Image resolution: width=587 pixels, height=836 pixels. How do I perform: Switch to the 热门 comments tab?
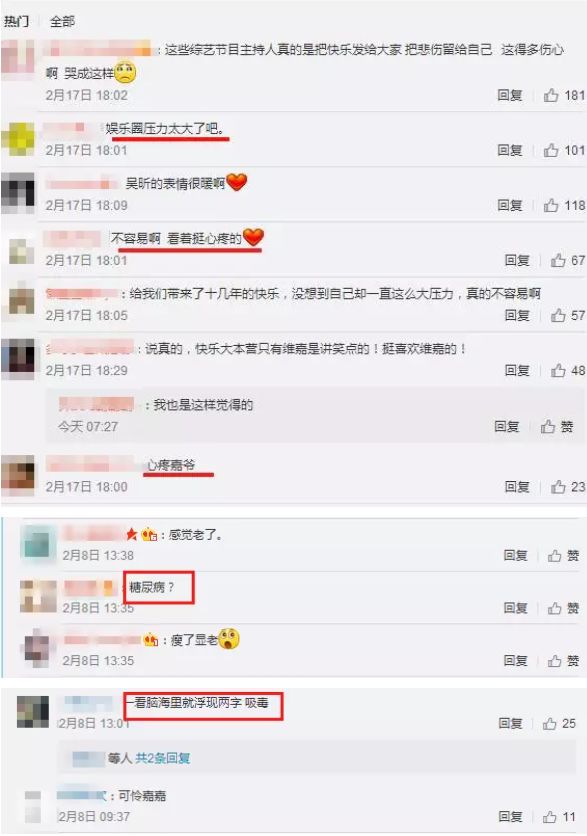tap(16, 21)
